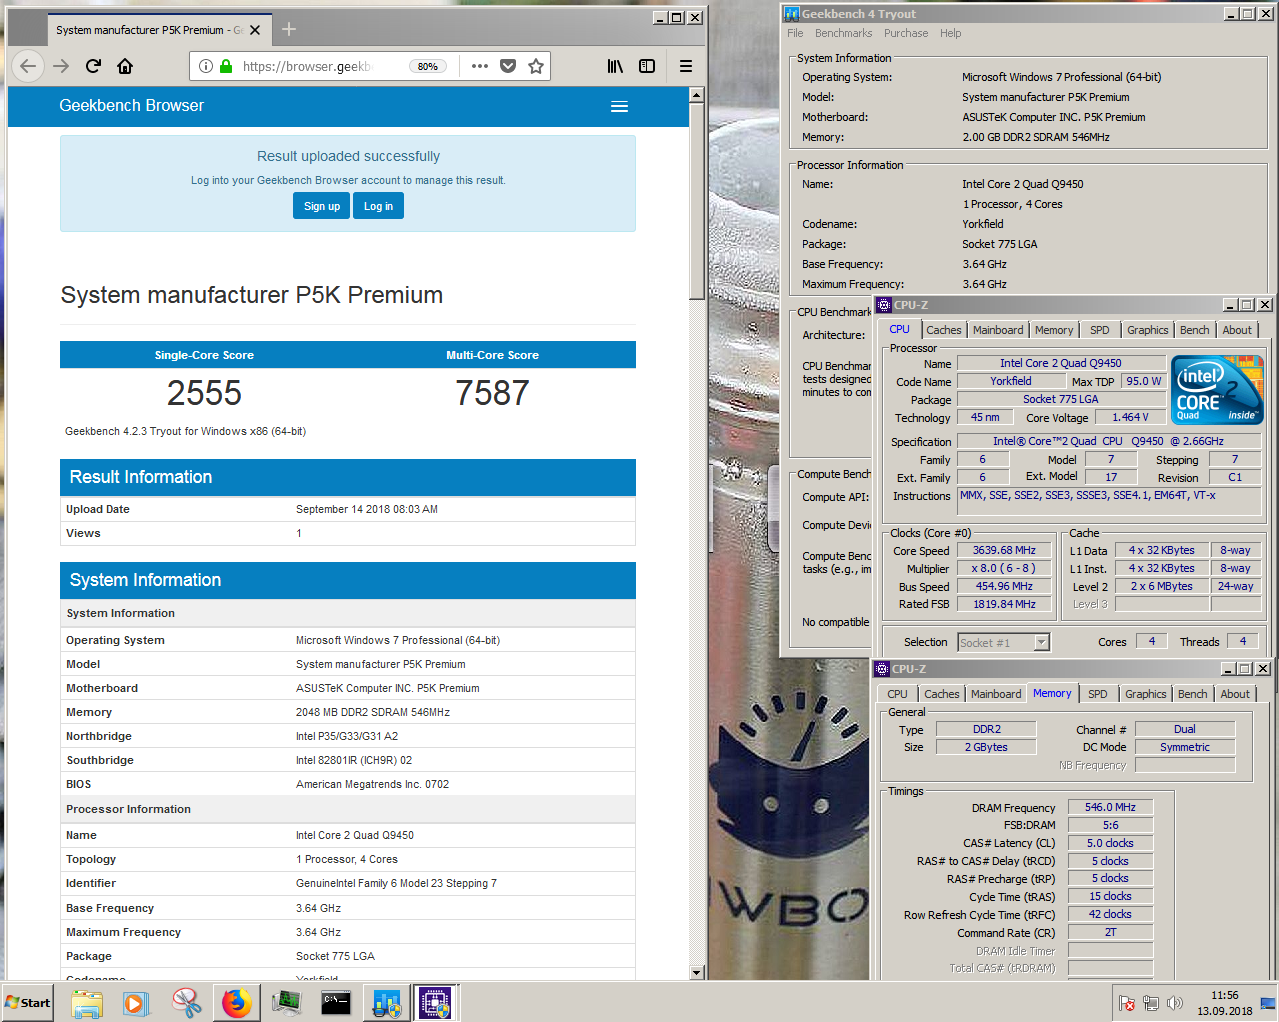The height and width of the screenshot is (1022, 1279).
Task: Close the System manufacturer P5K Premium tab
Action: click(x=255, y=30)
